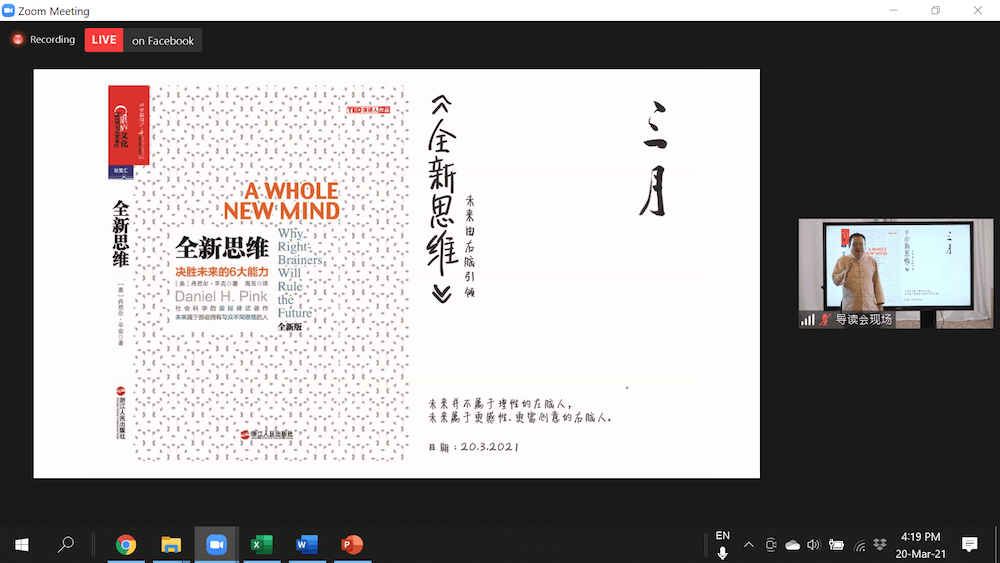The width and height of the screenshot is (1000, 563).
Task: Open Wi-Fi network settings in tray
Action: pyautogui.click(x=859, y=545)
